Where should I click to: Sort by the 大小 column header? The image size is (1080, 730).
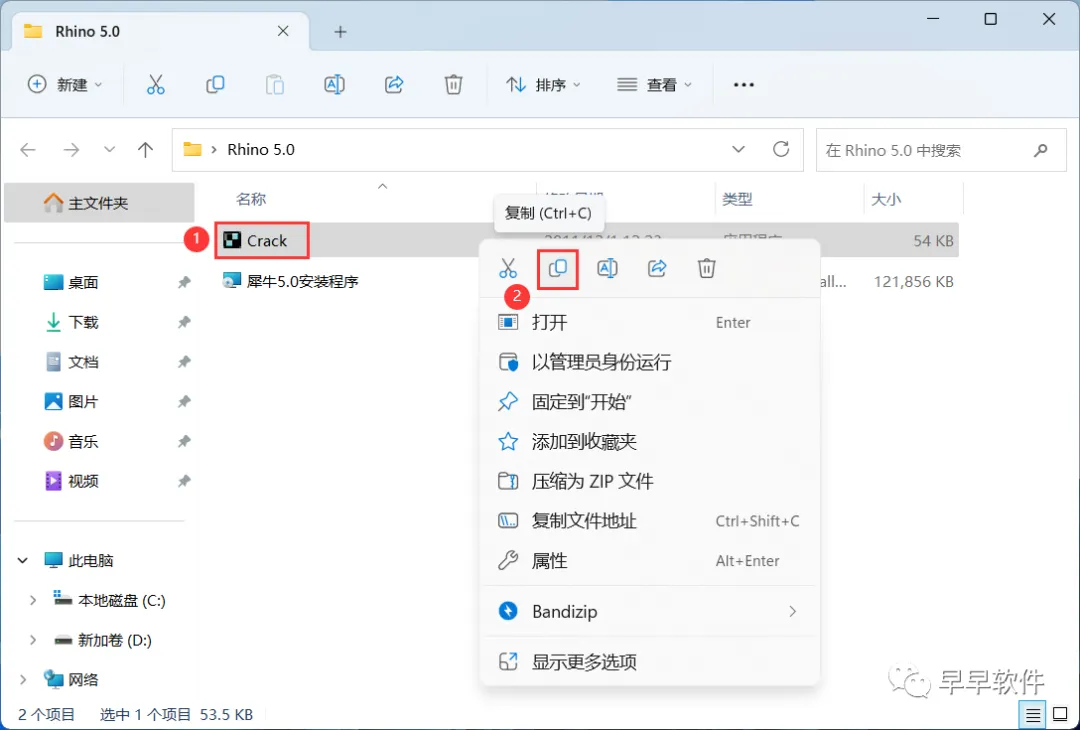(886, 200)
